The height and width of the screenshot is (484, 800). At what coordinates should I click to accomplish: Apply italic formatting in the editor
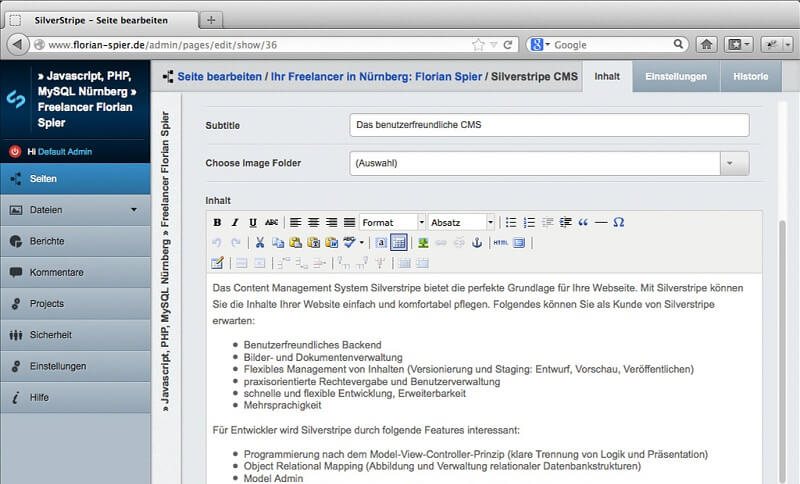[235, 222]
